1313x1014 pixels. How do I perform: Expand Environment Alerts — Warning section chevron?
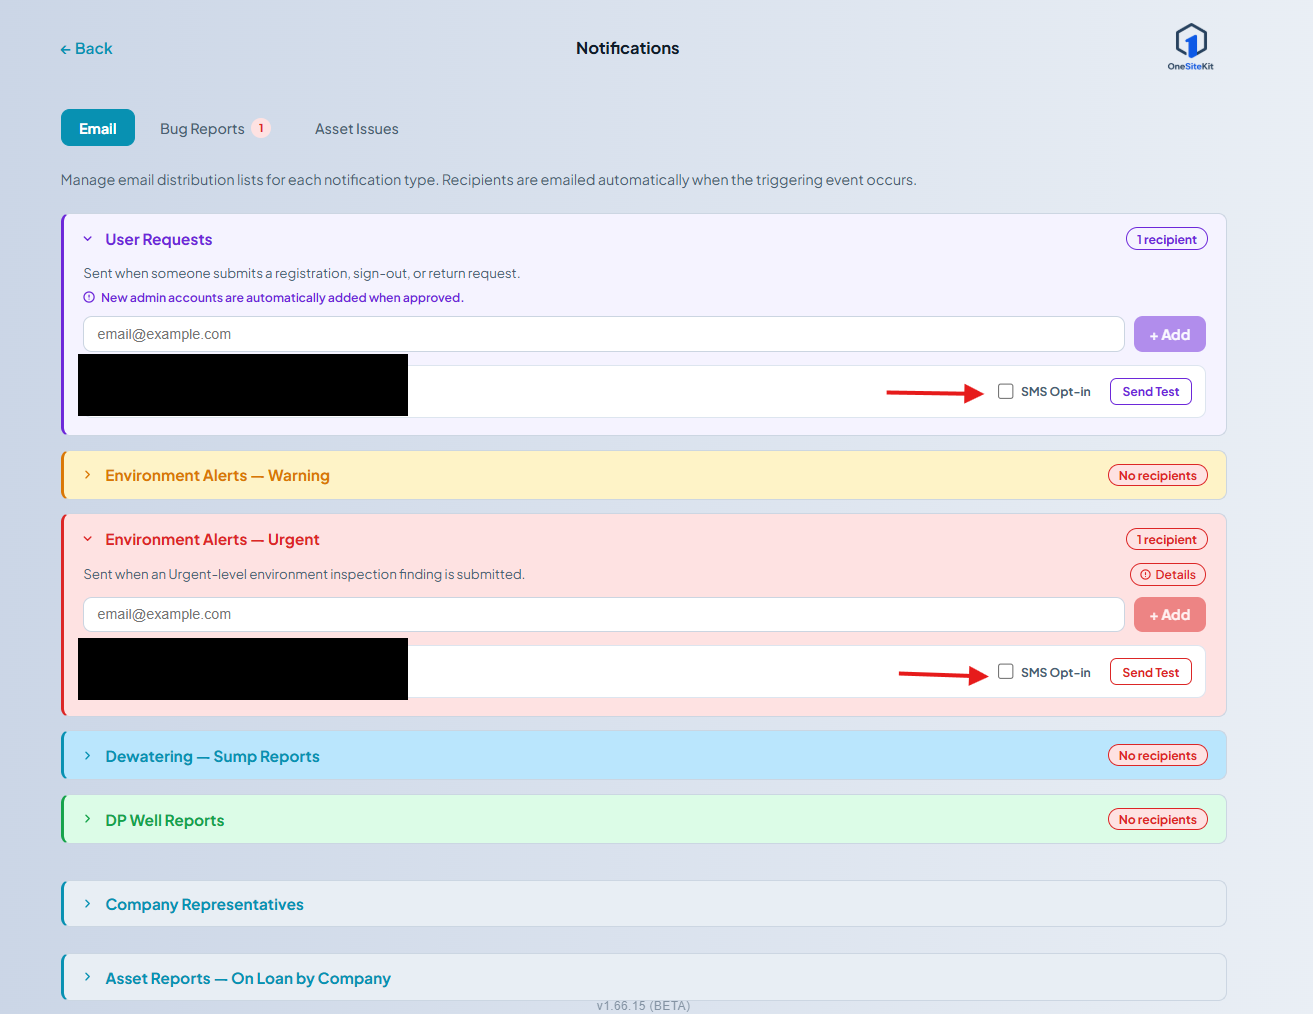click(x=88, y=475)
